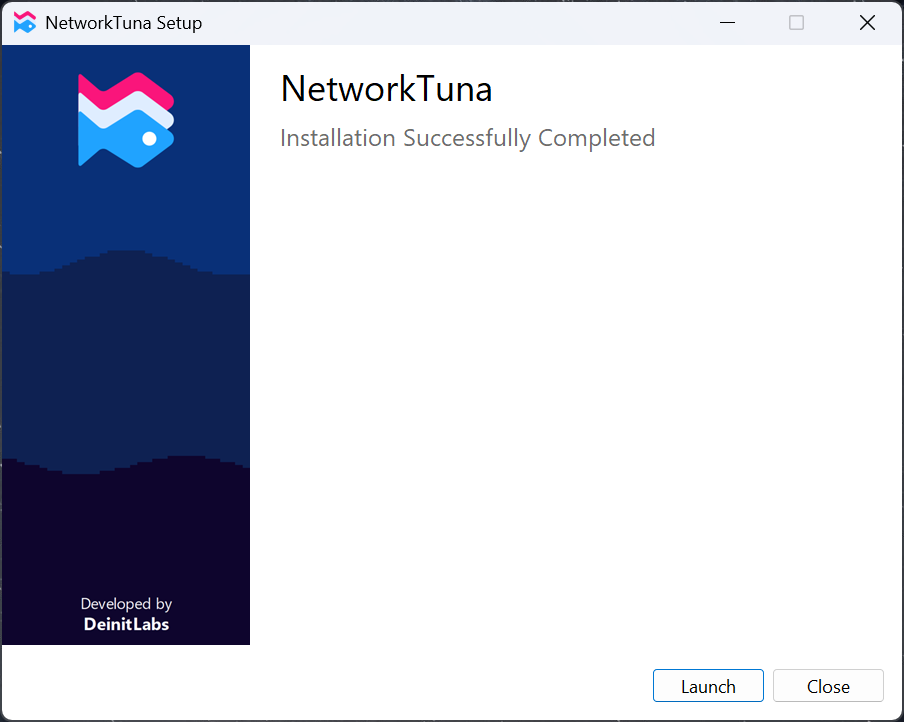
Task: Click 'Installation Successfully Completed' message
Action: [468, 138]
